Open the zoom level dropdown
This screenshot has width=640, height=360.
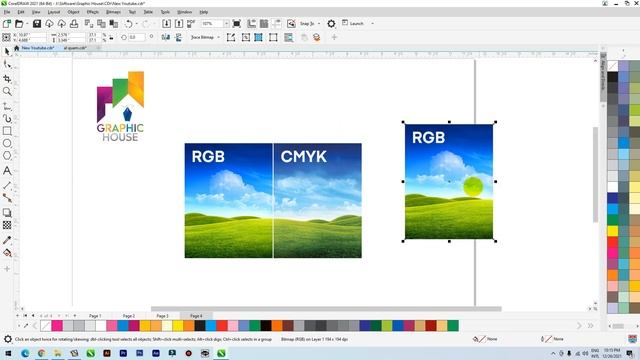click(226, 24)
